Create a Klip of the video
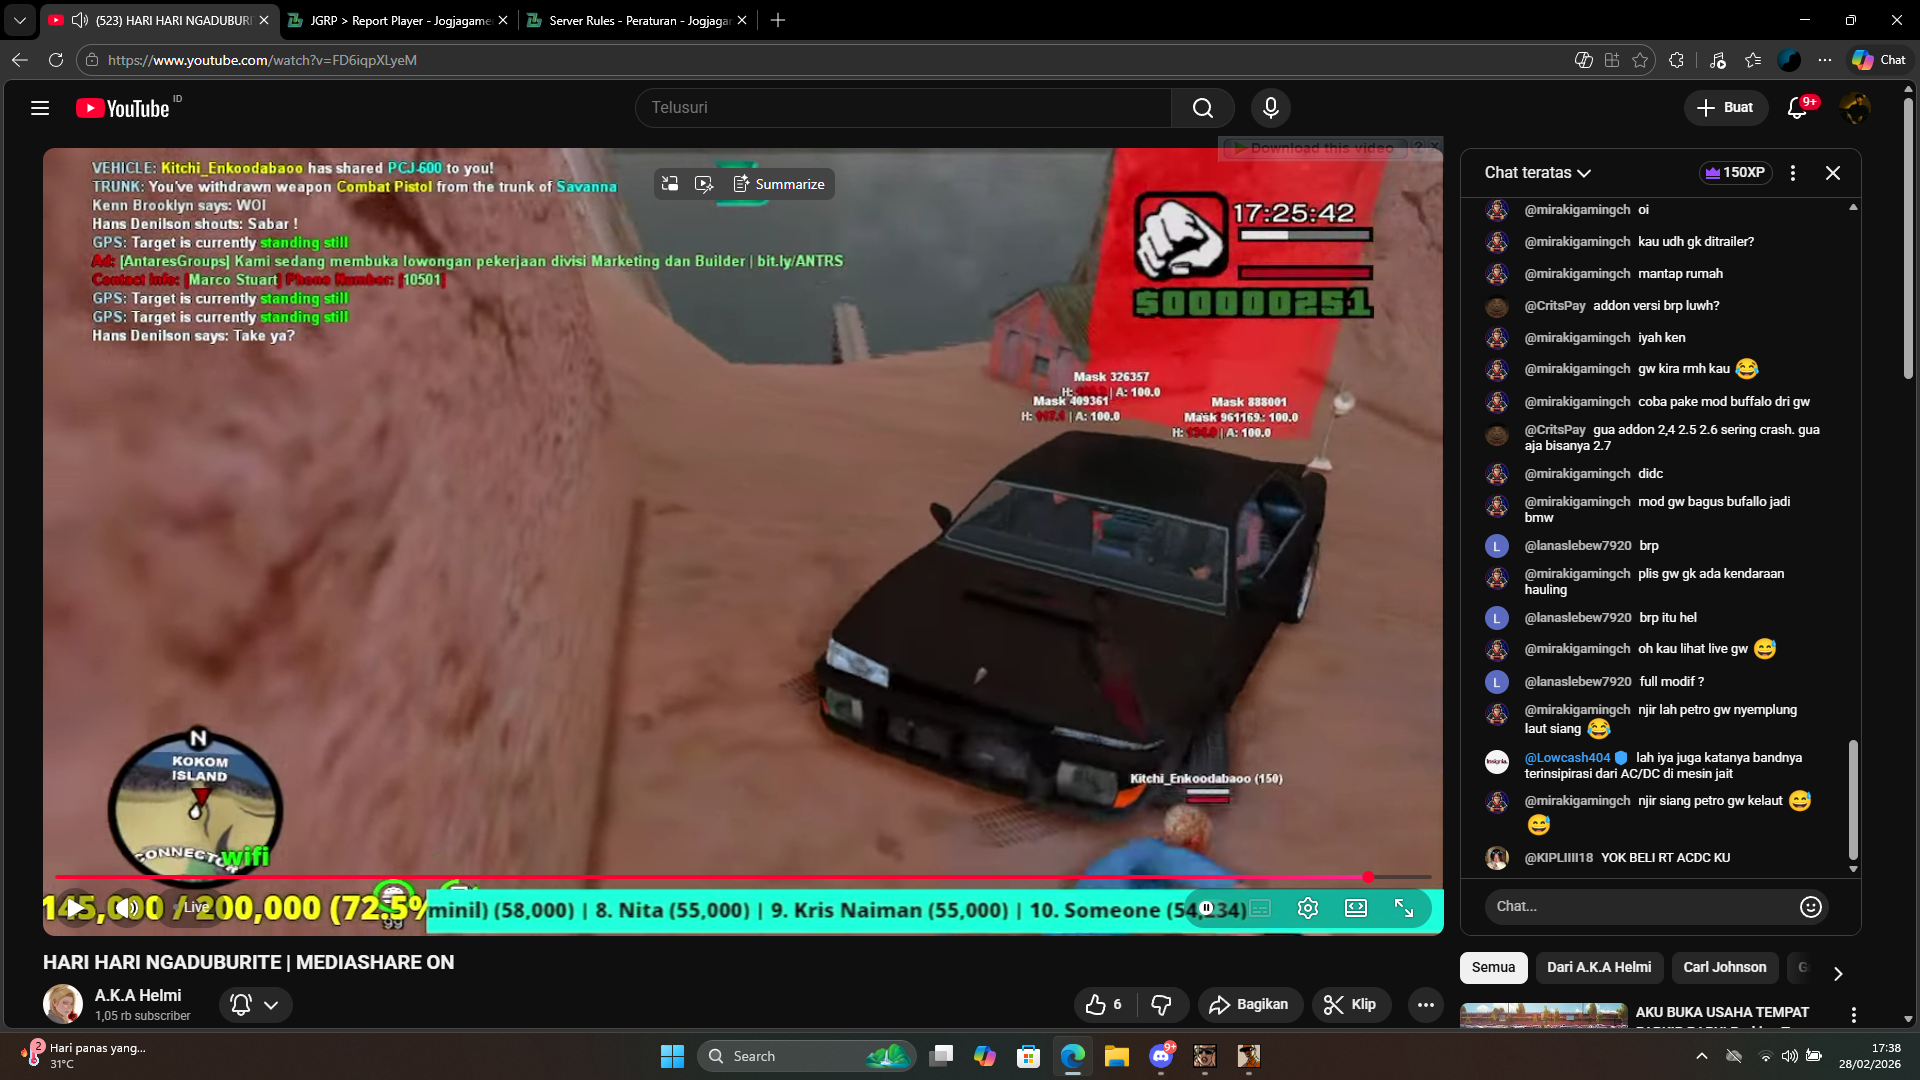This screenshot has height=1080, width=1920. pyautogui.click(x=1351, y=1005)
